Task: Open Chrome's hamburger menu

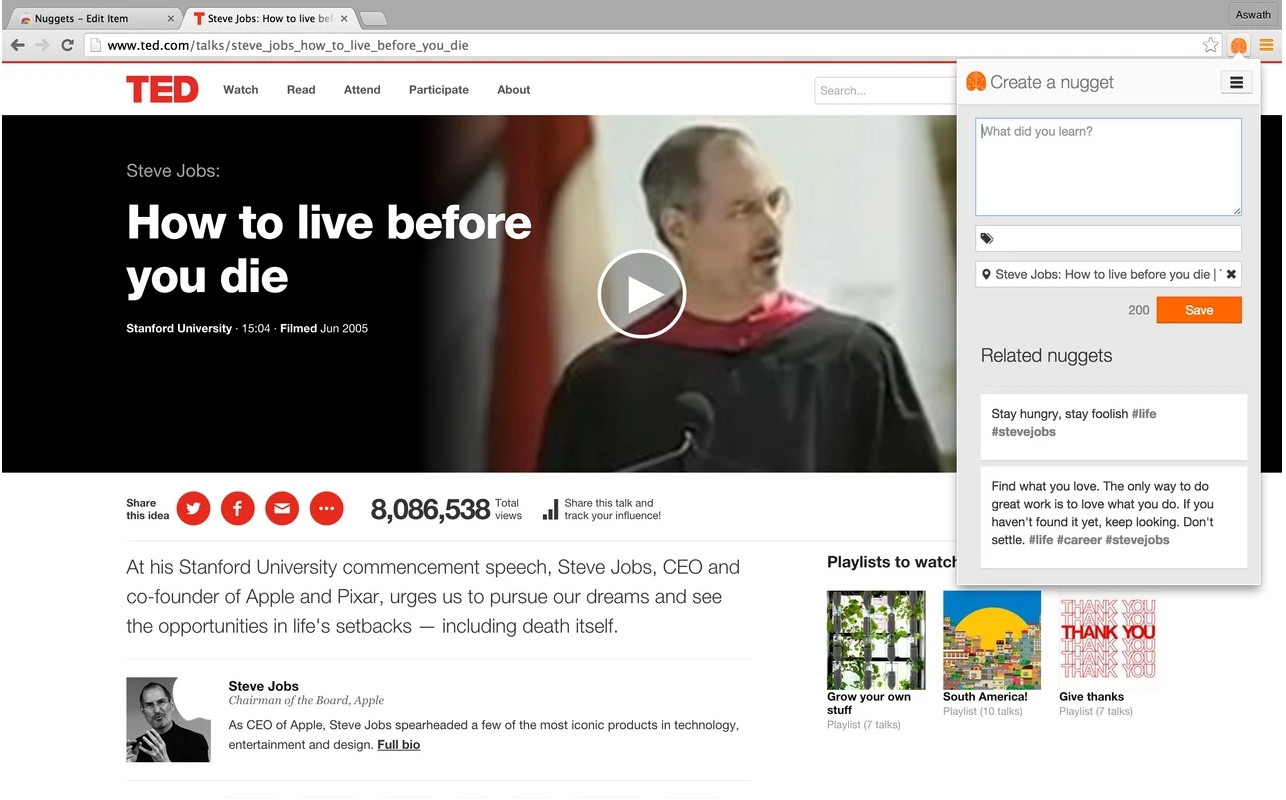Action: tap(1266, 45)
